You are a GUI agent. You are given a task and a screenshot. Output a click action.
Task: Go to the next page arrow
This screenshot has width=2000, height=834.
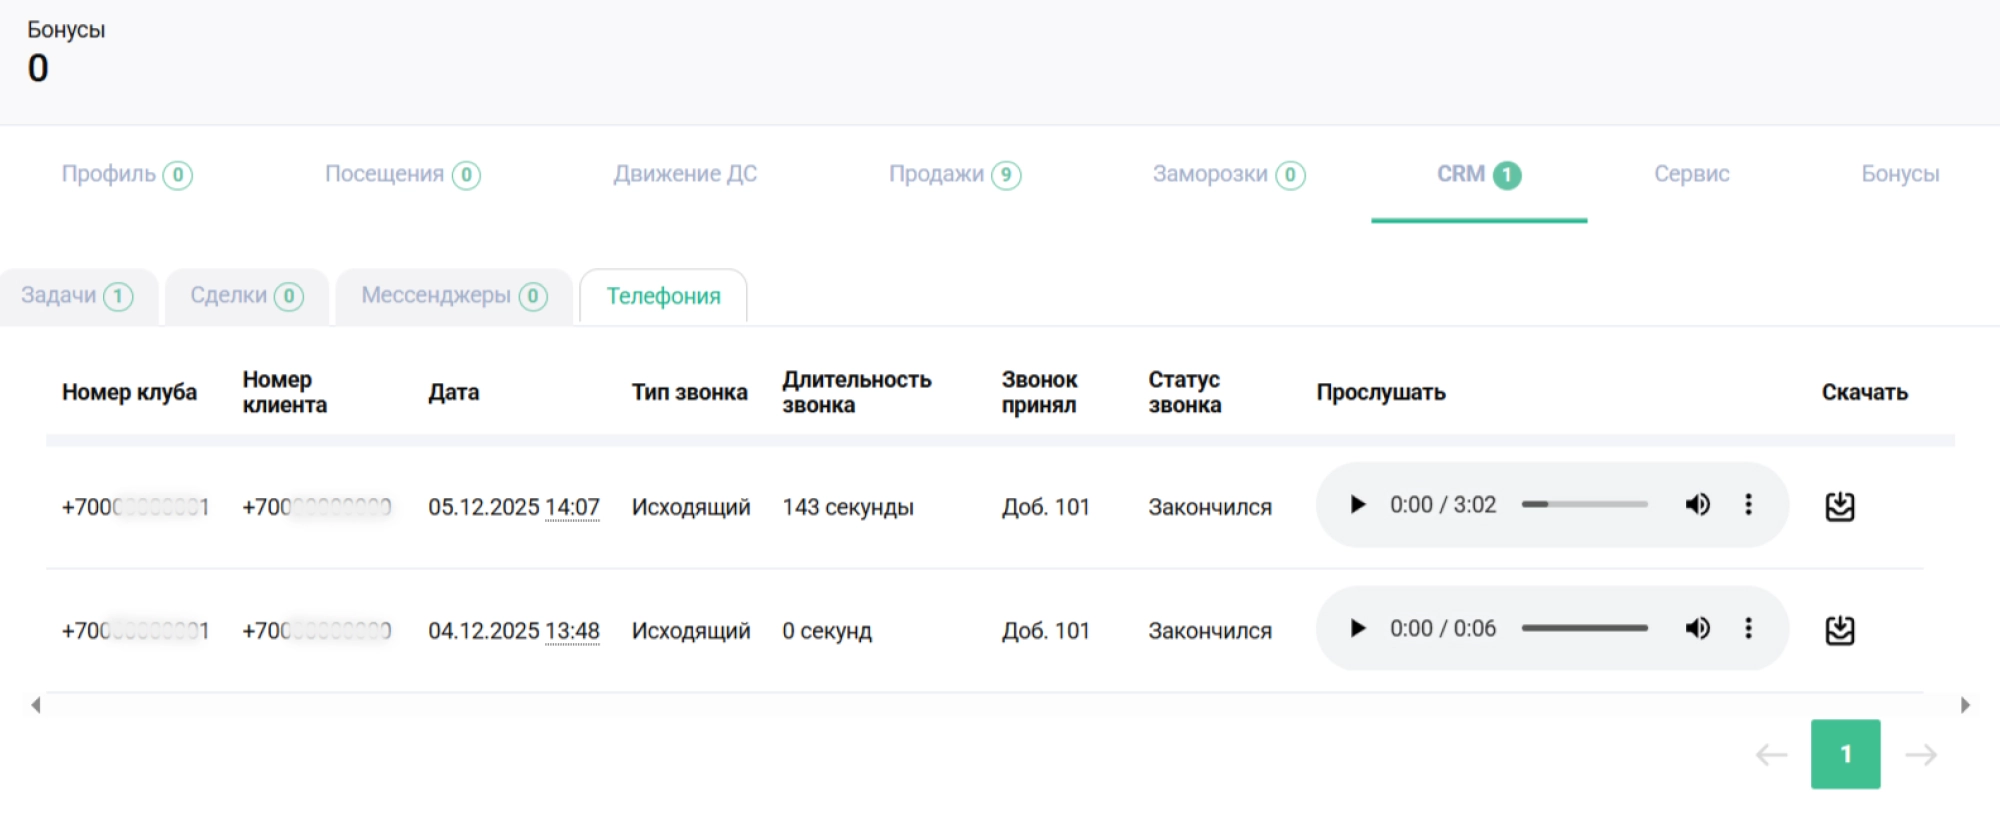point(1921,755)
